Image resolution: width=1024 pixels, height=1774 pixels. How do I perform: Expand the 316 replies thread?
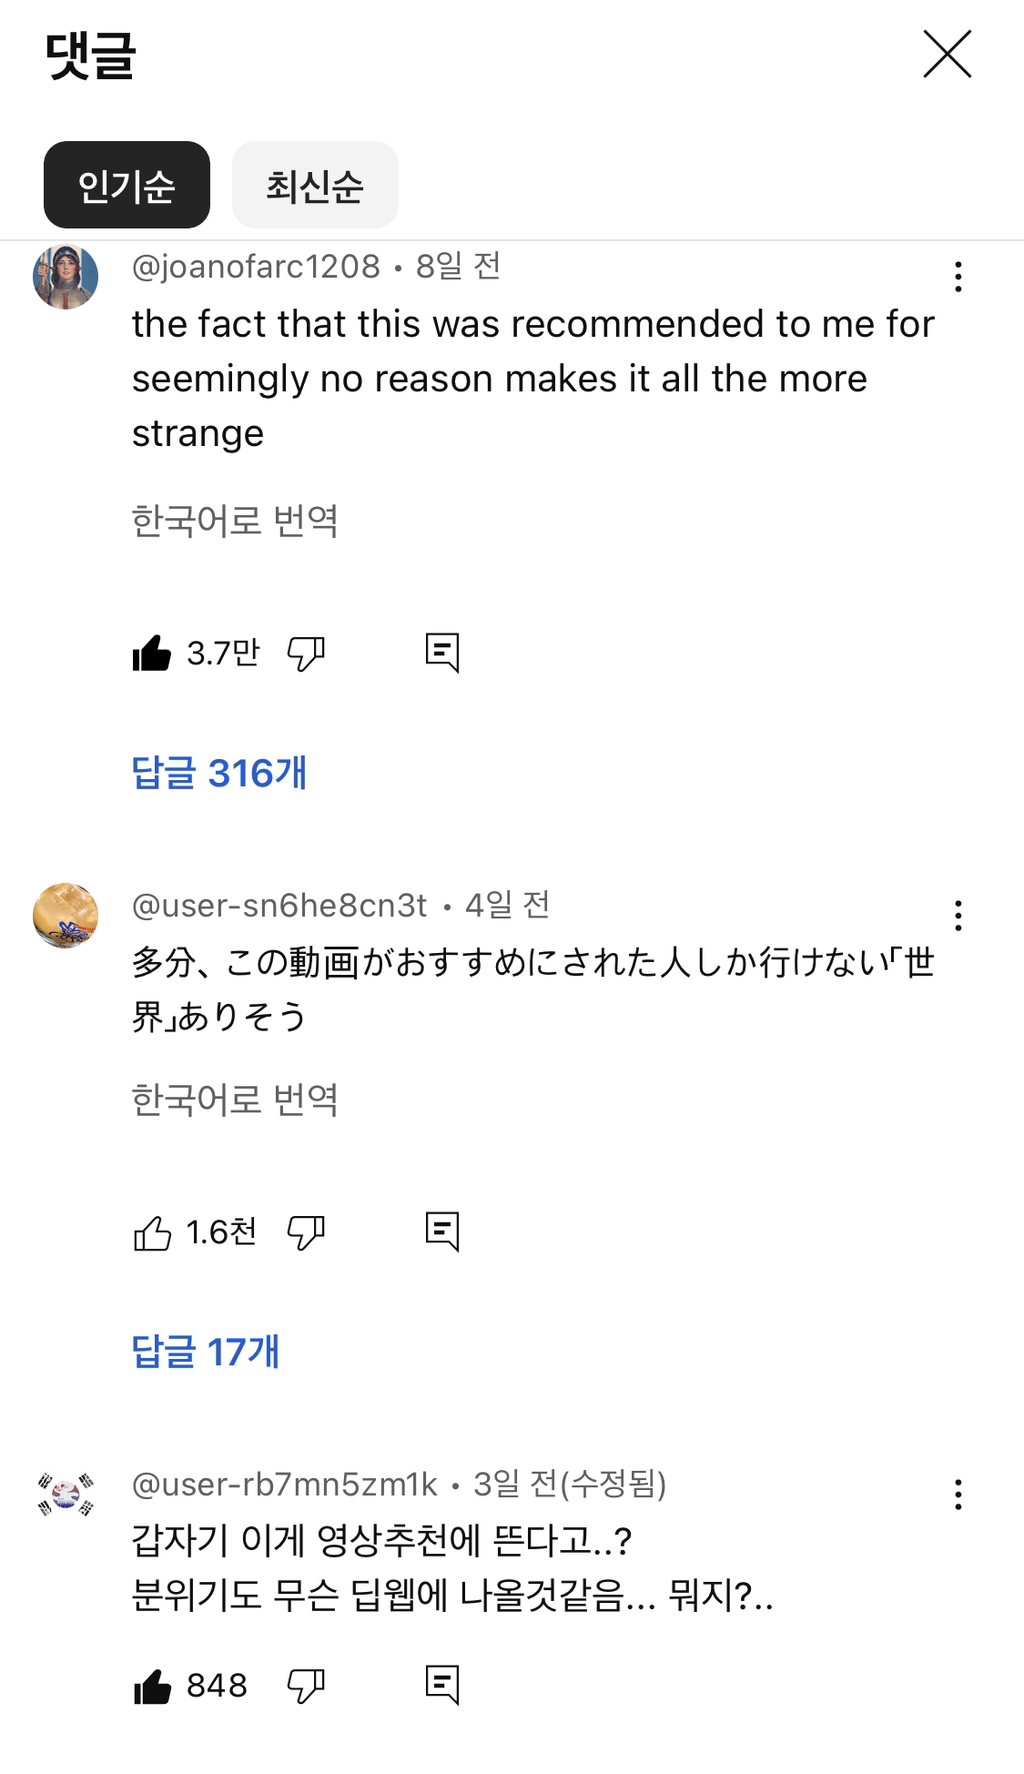[x=219, y=773]
